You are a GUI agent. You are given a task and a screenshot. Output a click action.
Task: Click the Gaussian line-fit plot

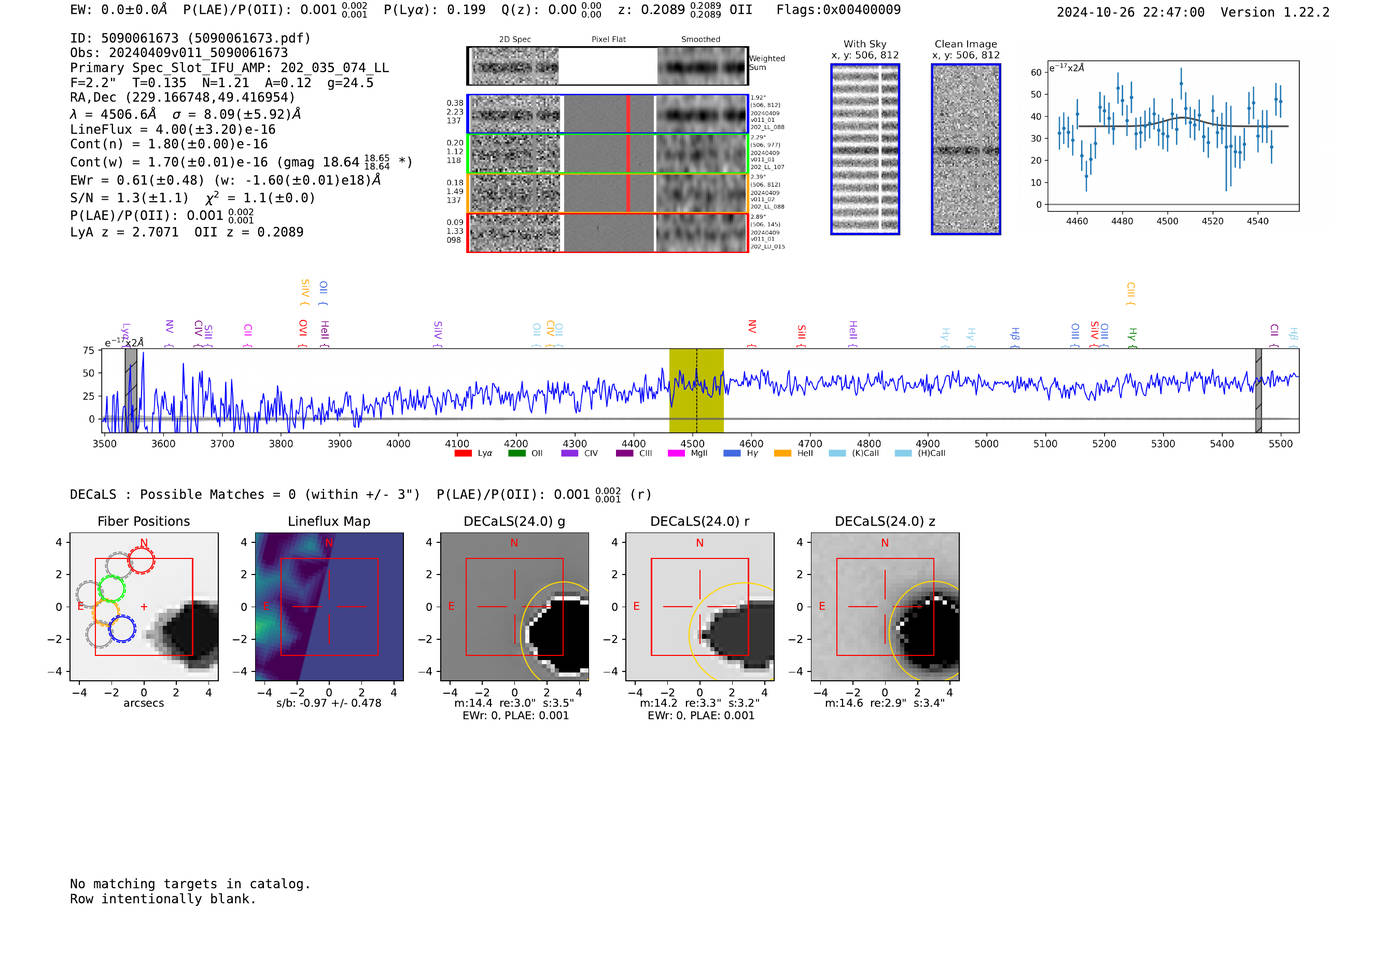[x=1173, y=136]
